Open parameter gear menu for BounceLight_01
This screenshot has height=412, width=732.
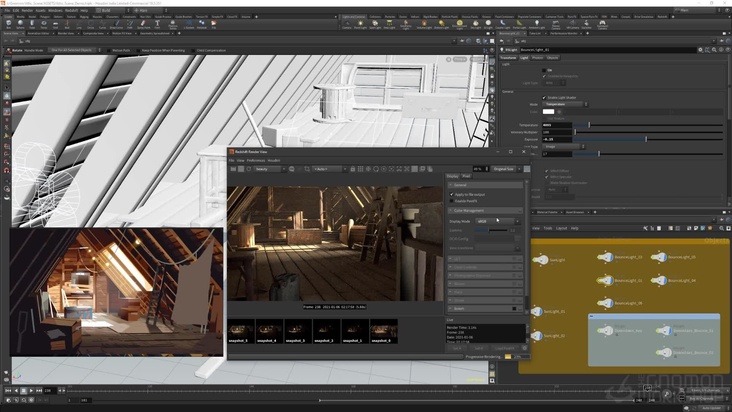[x=700, y=49]
